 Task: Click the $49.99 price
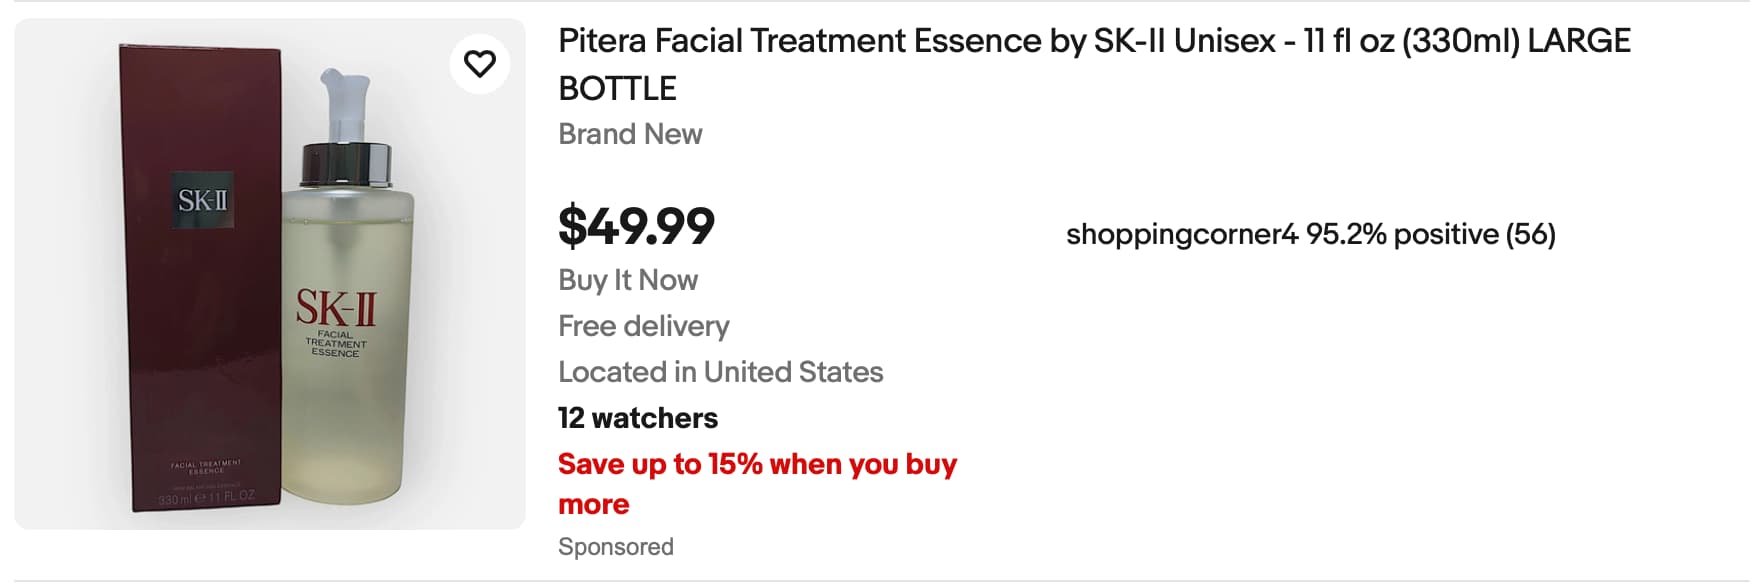pos(636,226)
